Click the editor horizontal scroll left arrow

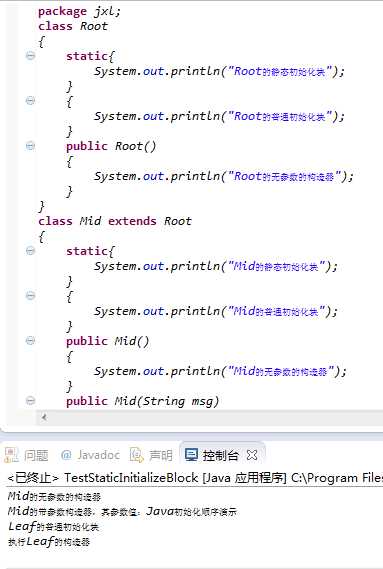44,417
